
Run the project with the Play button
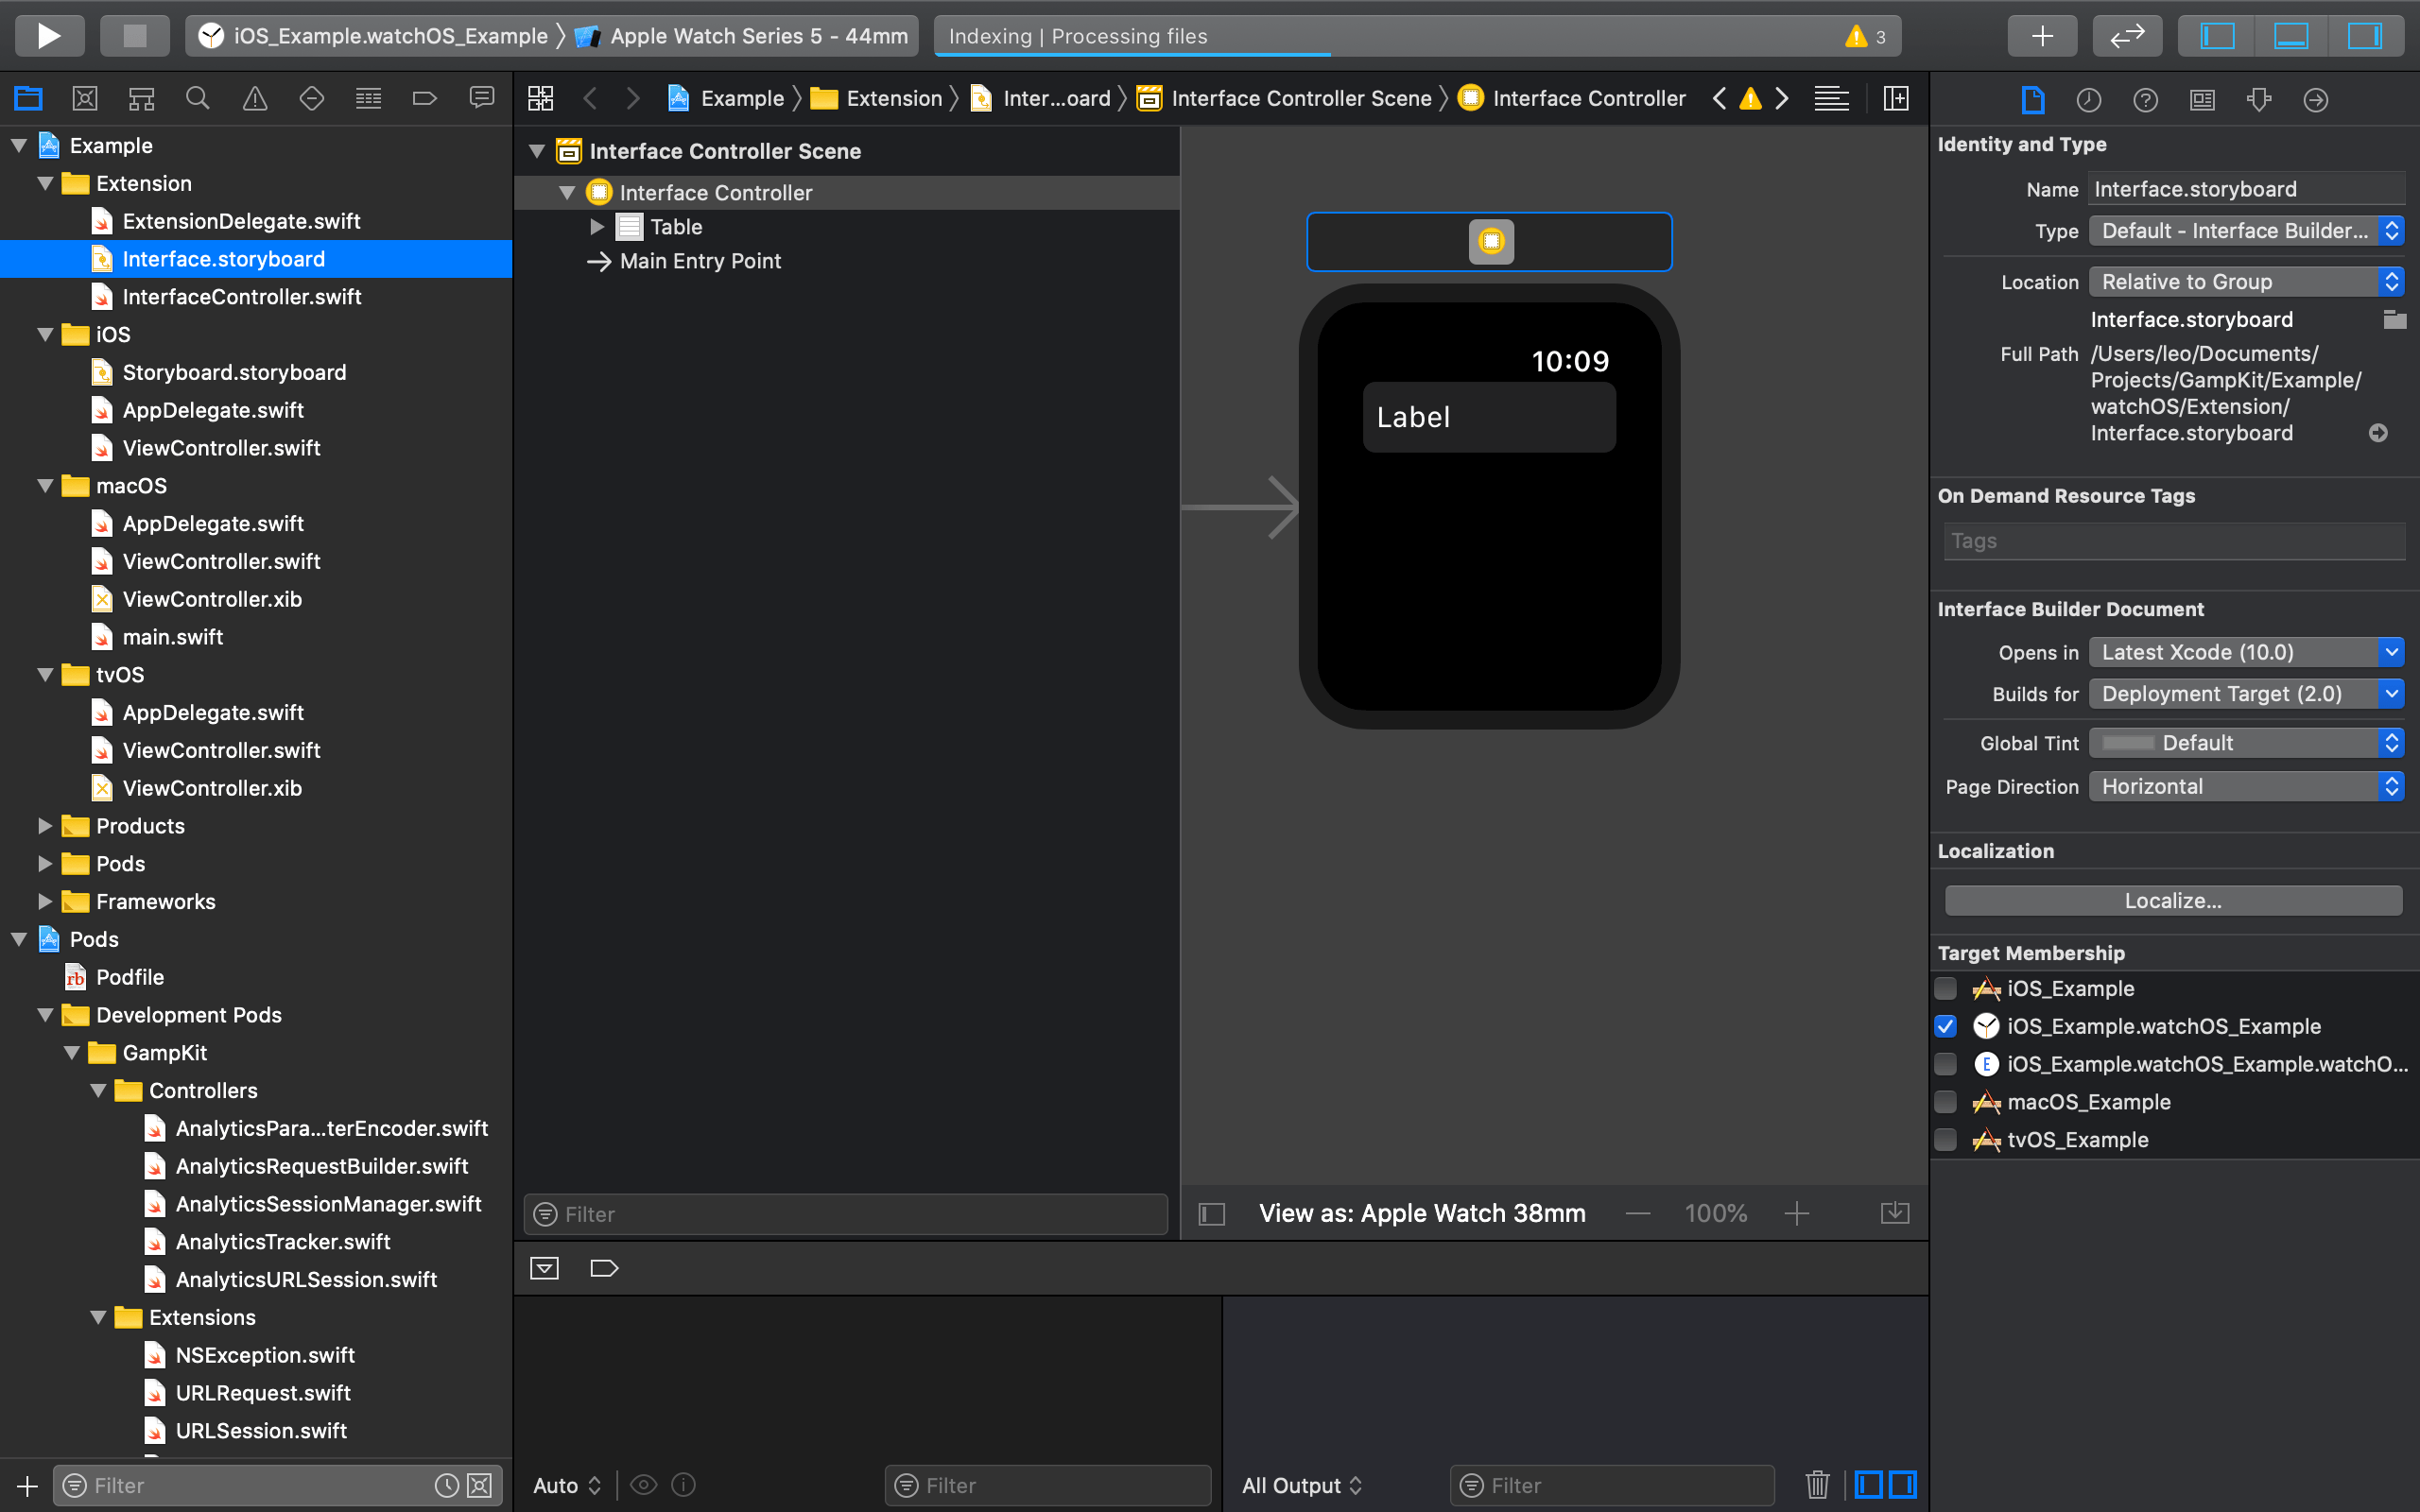click(x=48, y=35)
